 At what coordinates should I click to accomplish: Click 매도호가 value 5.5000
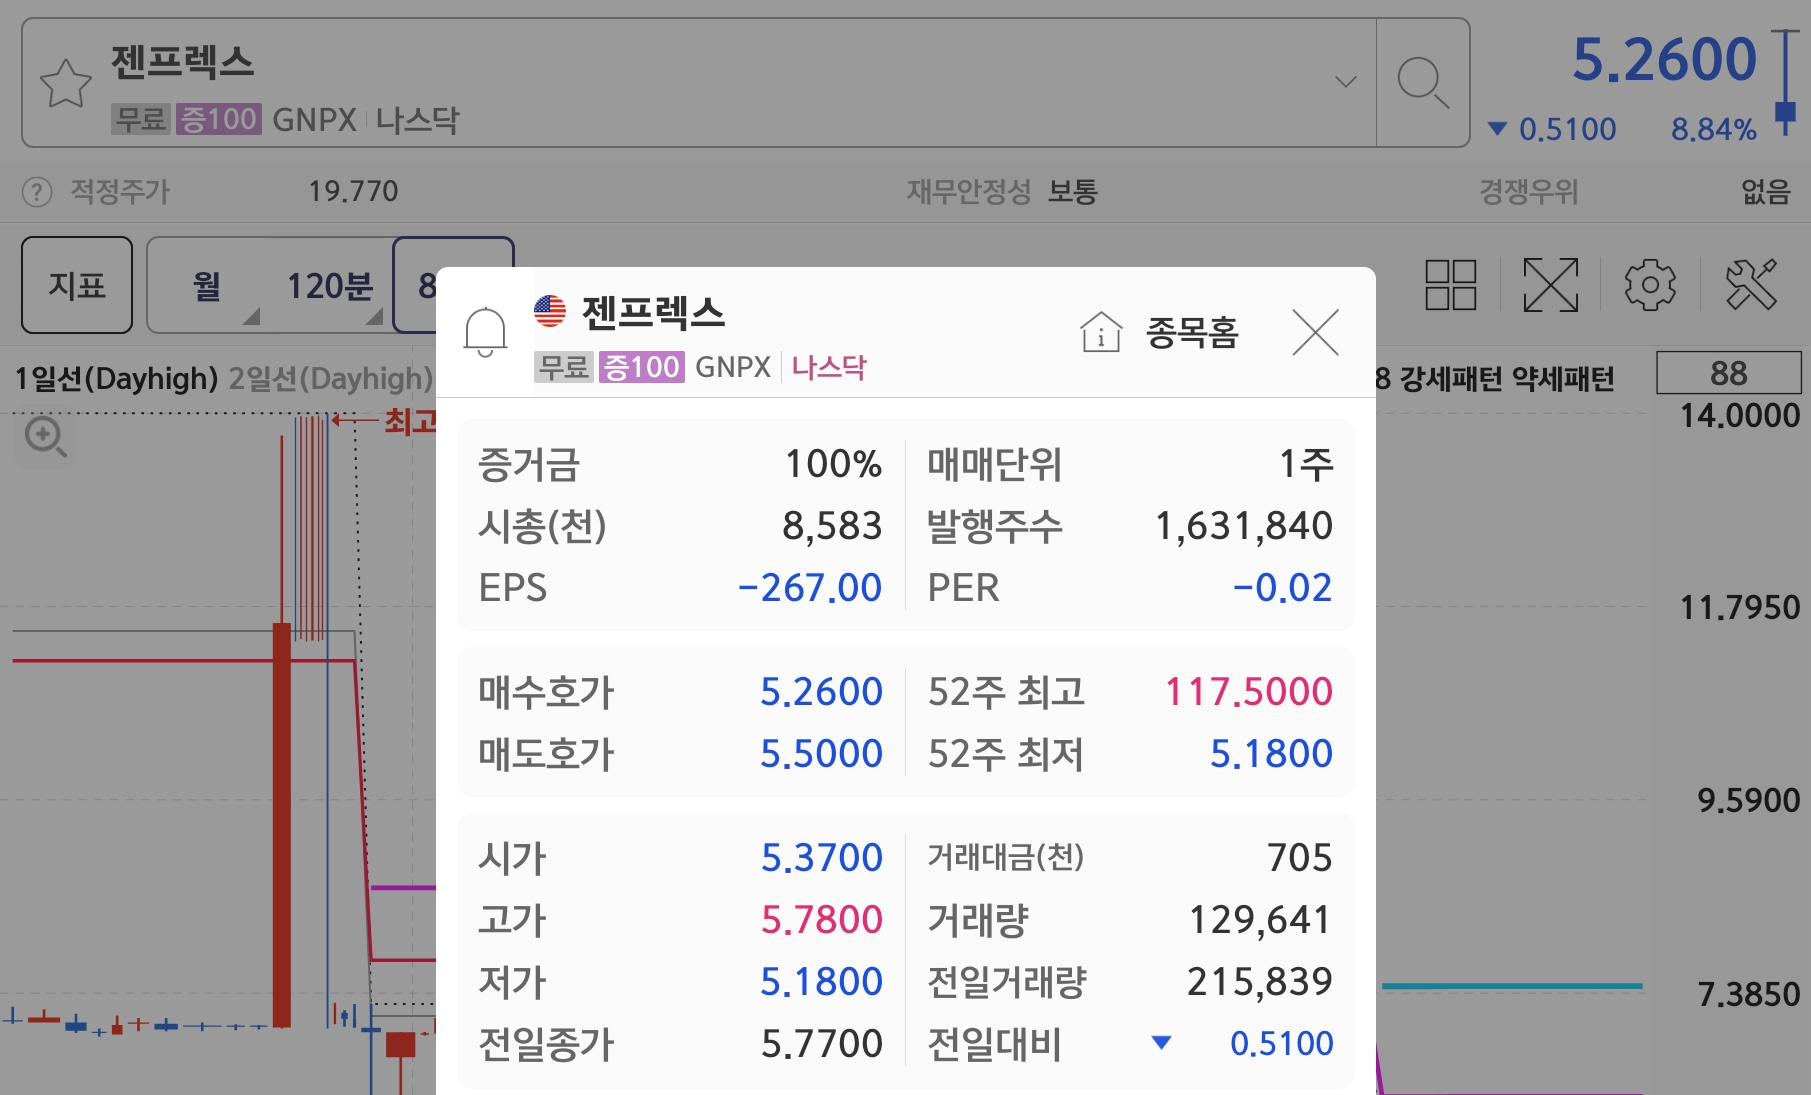point(821,753)
